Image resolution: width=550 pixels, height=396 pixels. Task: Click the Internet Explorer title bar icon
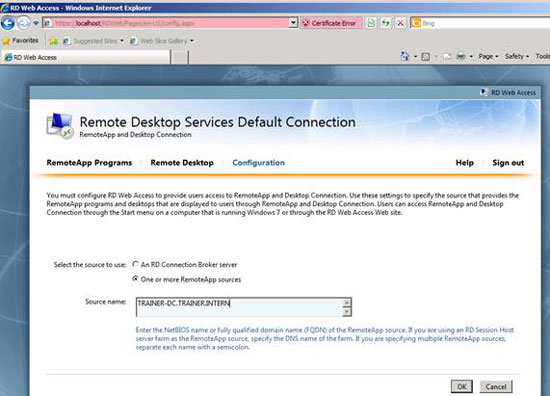tap(5, 8)
